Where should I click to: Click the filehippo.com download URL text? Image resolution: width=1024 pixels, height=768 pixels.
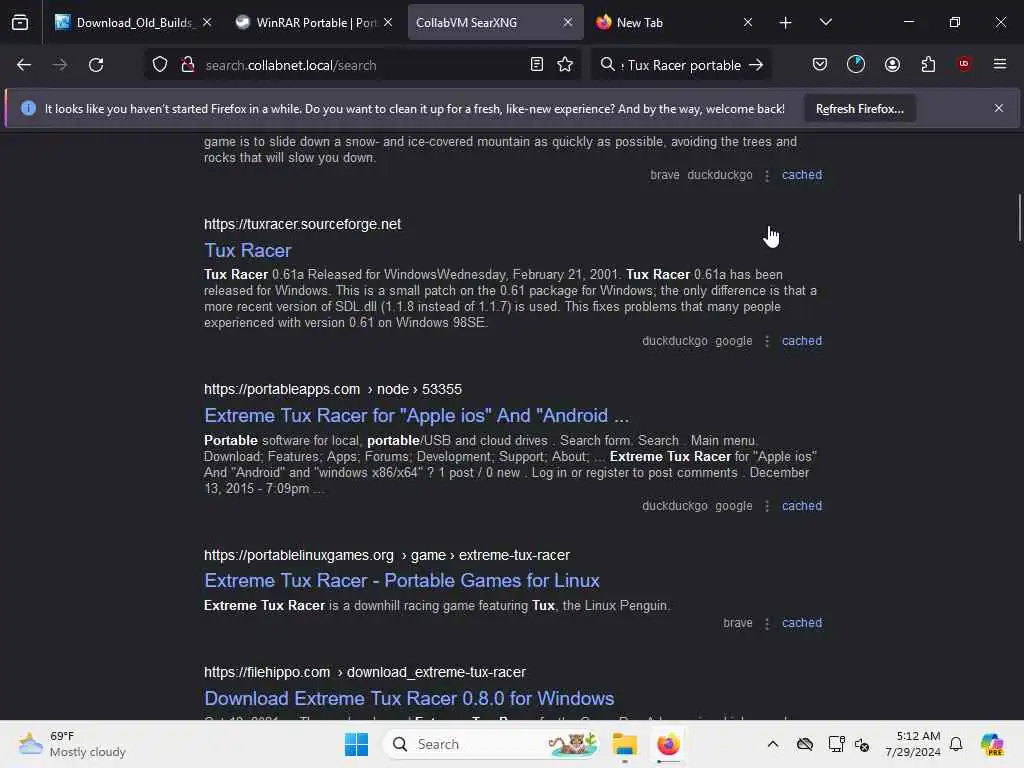point(364,672)
